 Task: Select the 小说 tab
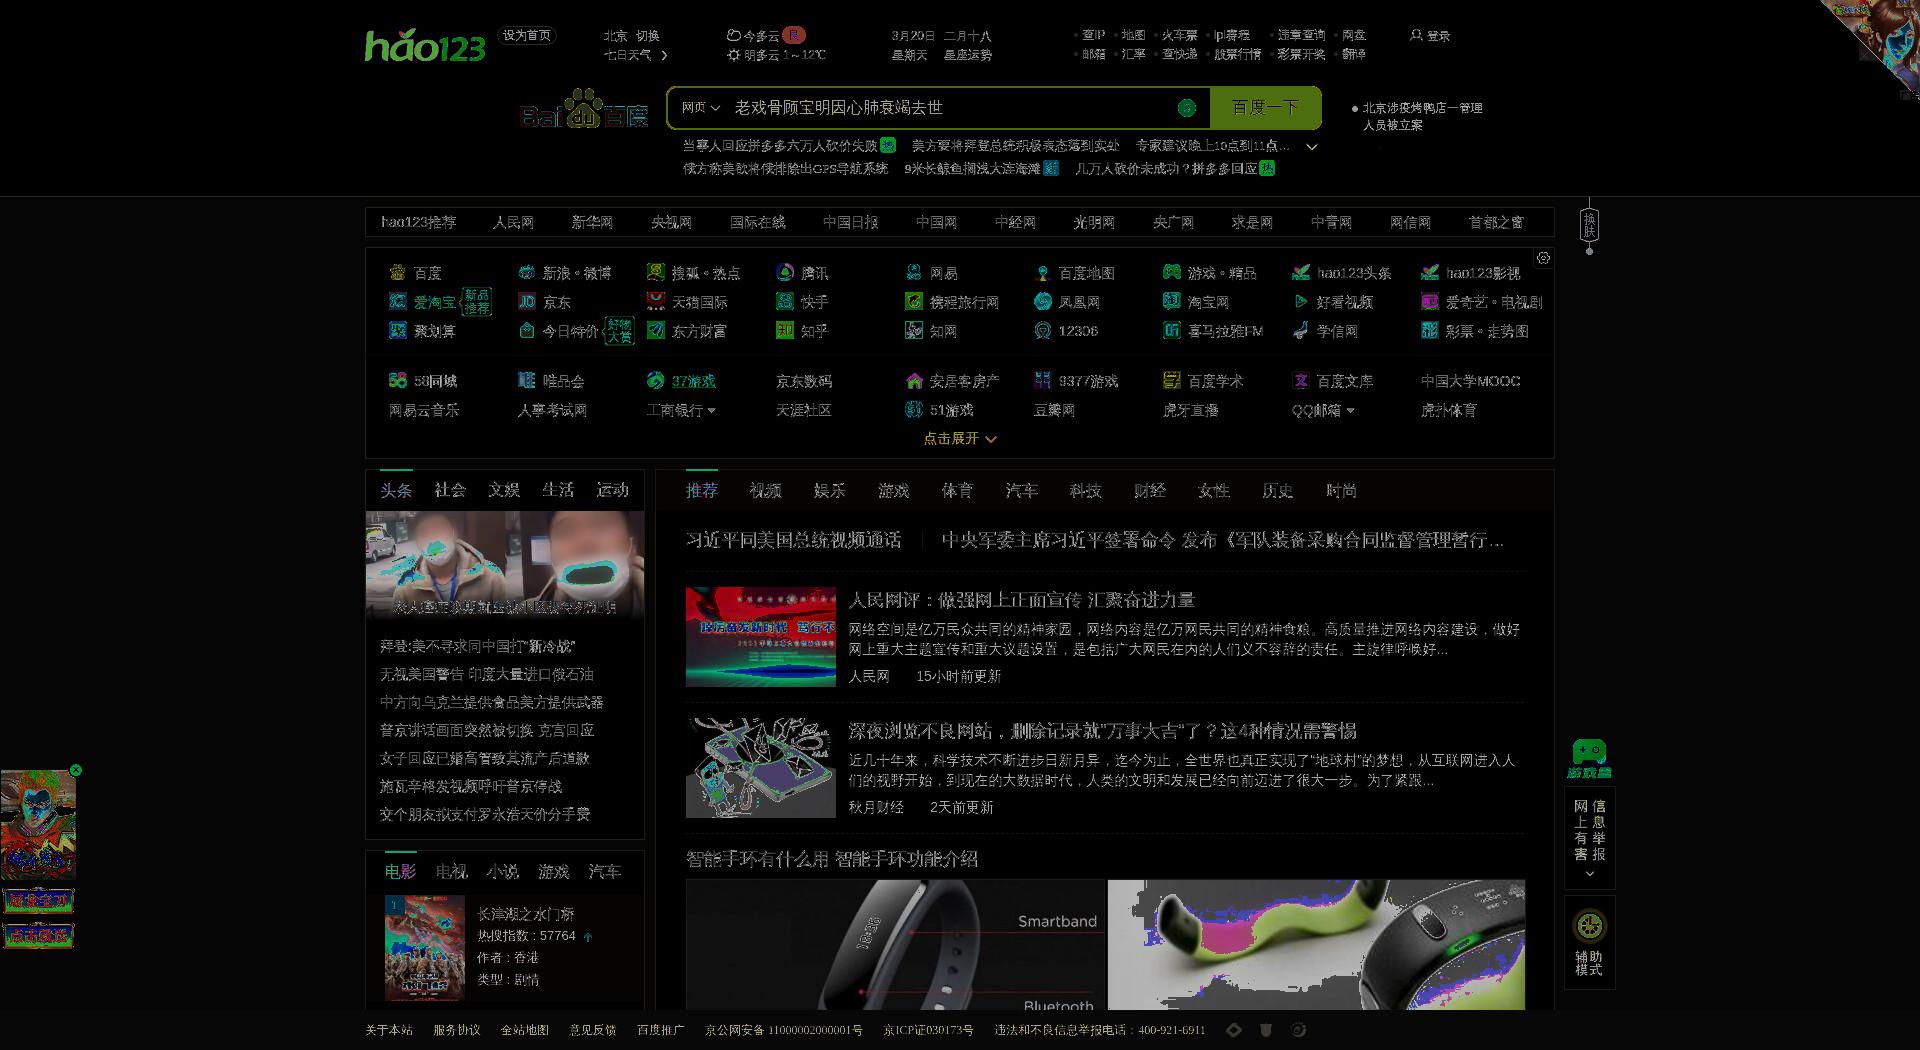click(503, 872)
